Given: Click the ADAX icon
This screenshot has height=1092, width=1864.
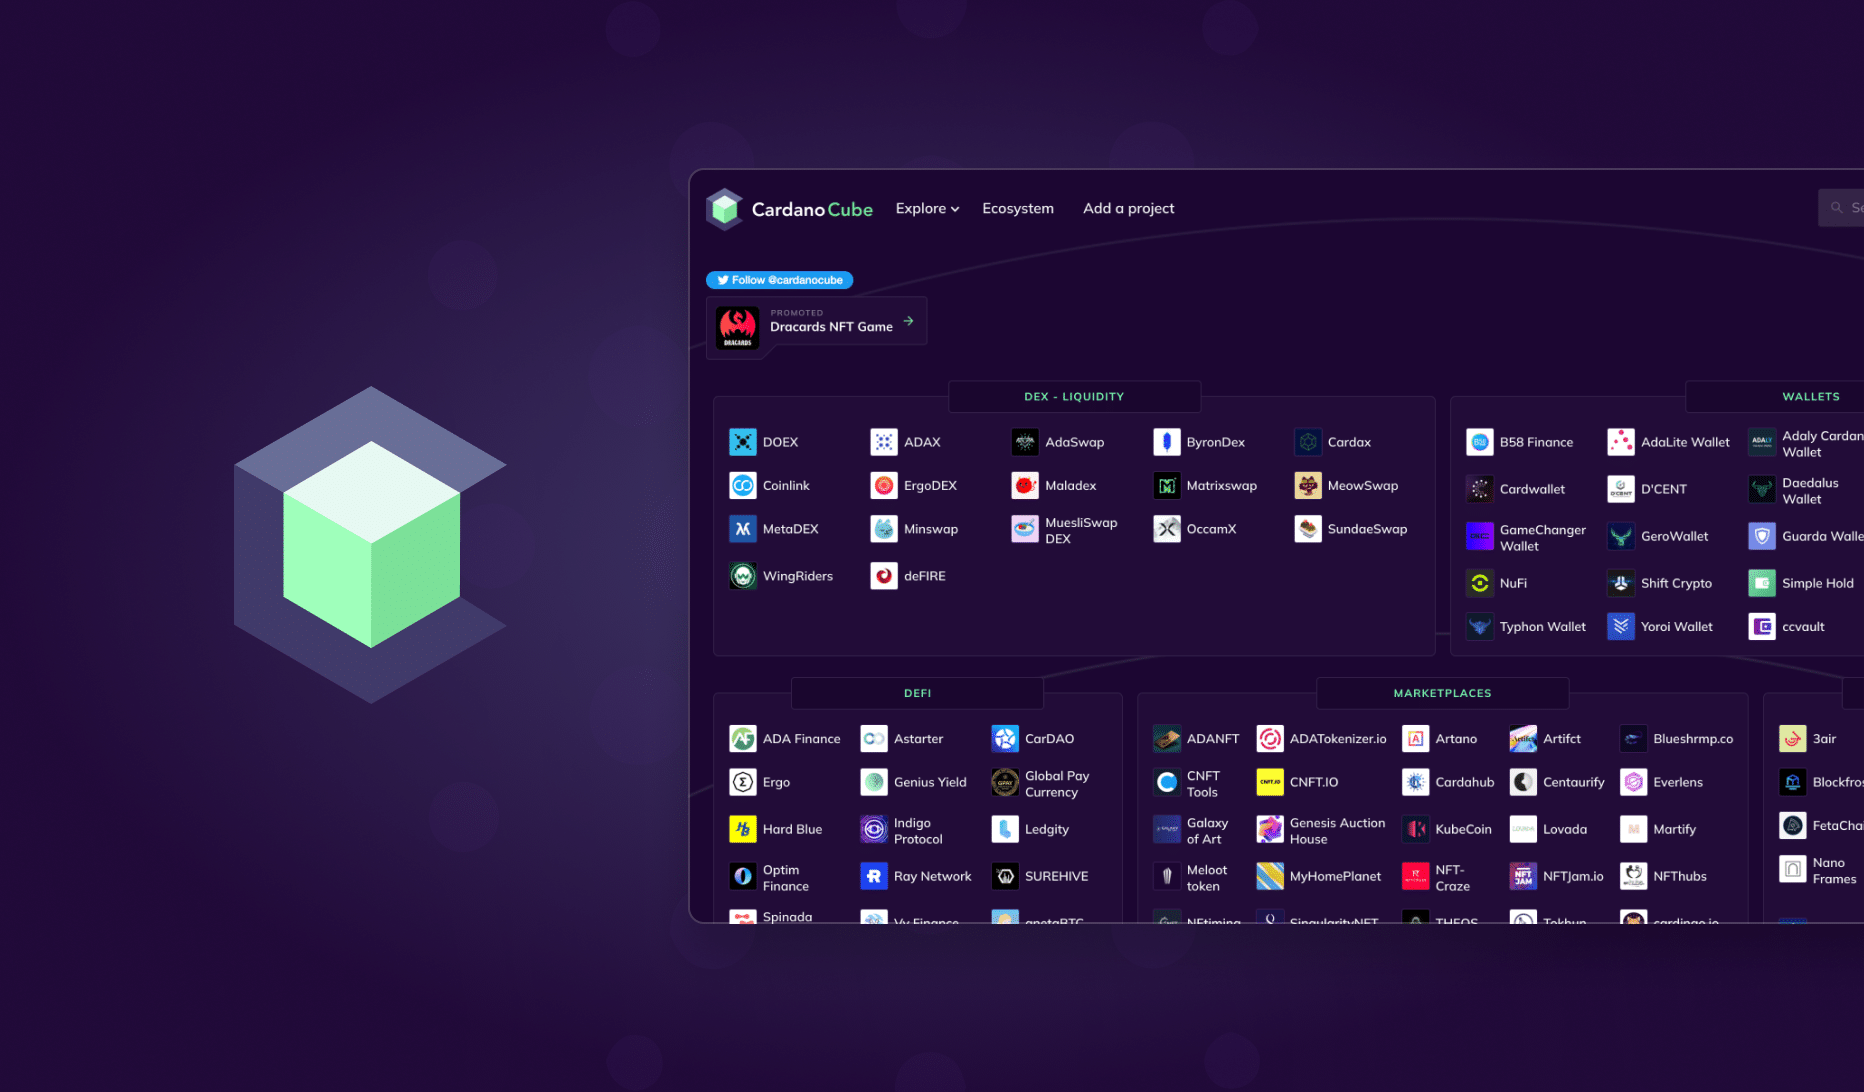Looking at the screenshot, I should [x=884, y=442].
